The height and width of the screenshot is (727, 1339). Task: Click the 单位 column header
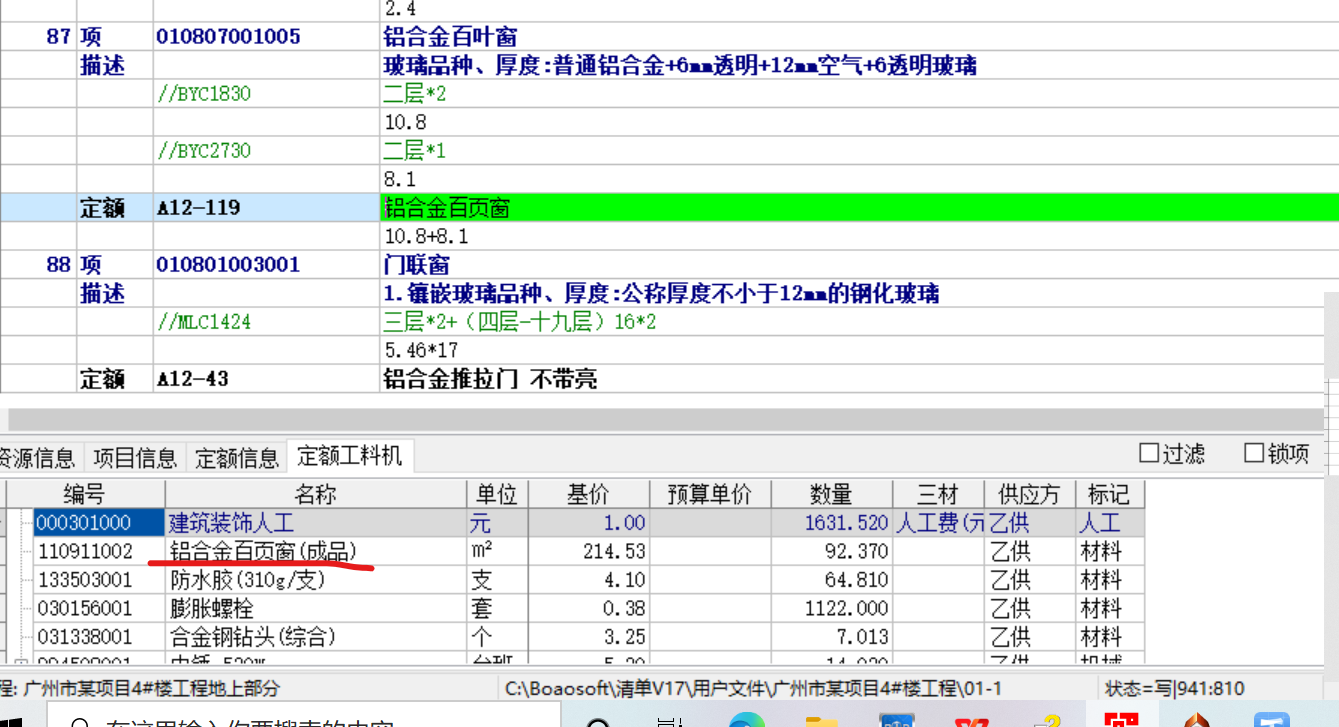[497, 494]
